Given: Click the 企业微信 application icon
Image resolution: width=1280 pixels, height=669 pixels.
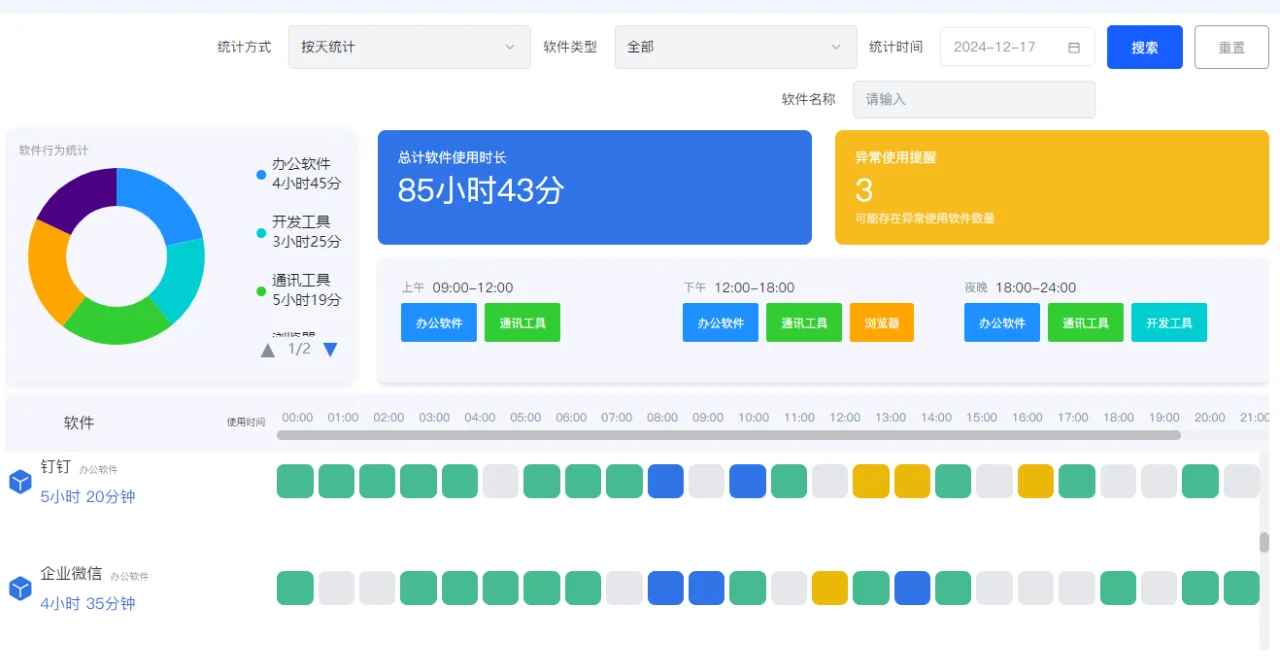Looking at the screenshot, I should pyautogui.click(x=20, y=588).
